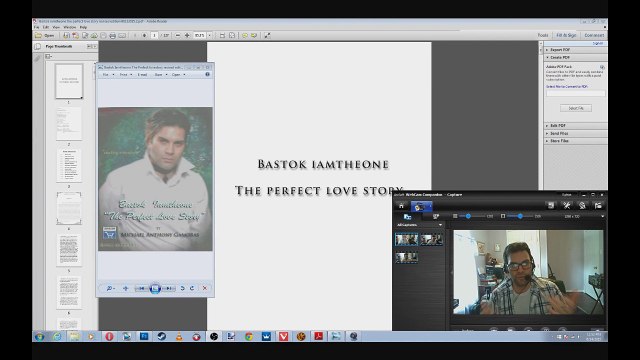
Task: Open the folder icon in WebCam Companion
Action: tap(598, 205)
